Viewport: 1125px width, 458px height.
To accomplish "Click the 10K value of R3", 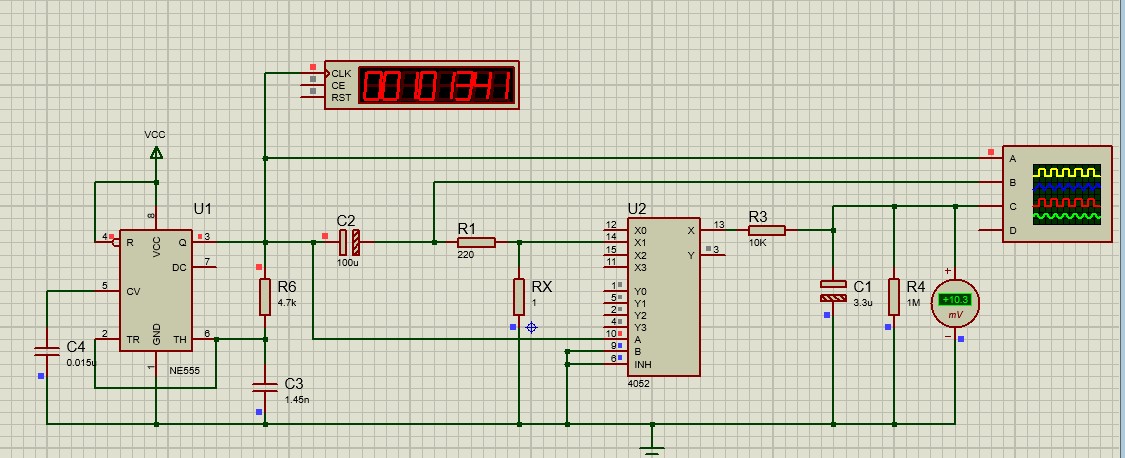I will [x=758, y=243].
